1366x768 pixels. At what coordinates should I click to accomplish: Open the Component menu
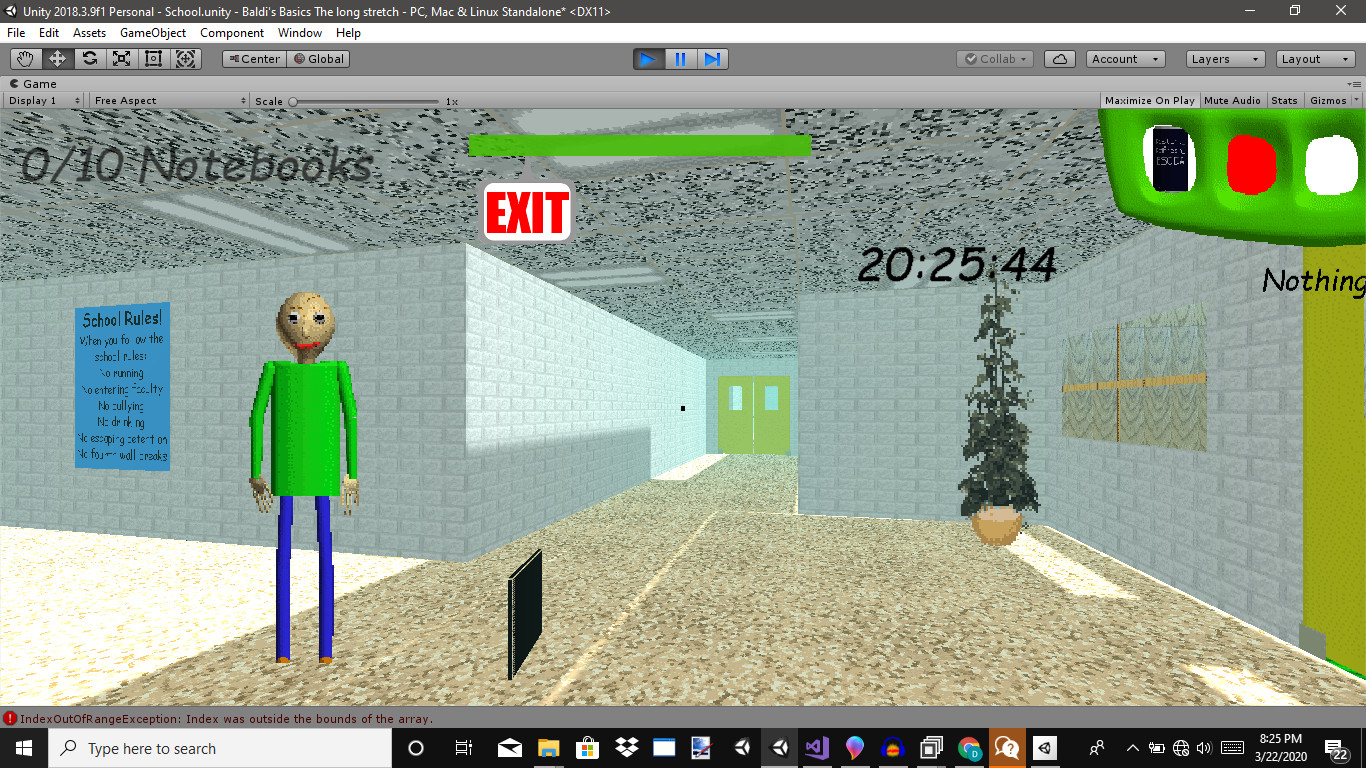pos(232,33)
